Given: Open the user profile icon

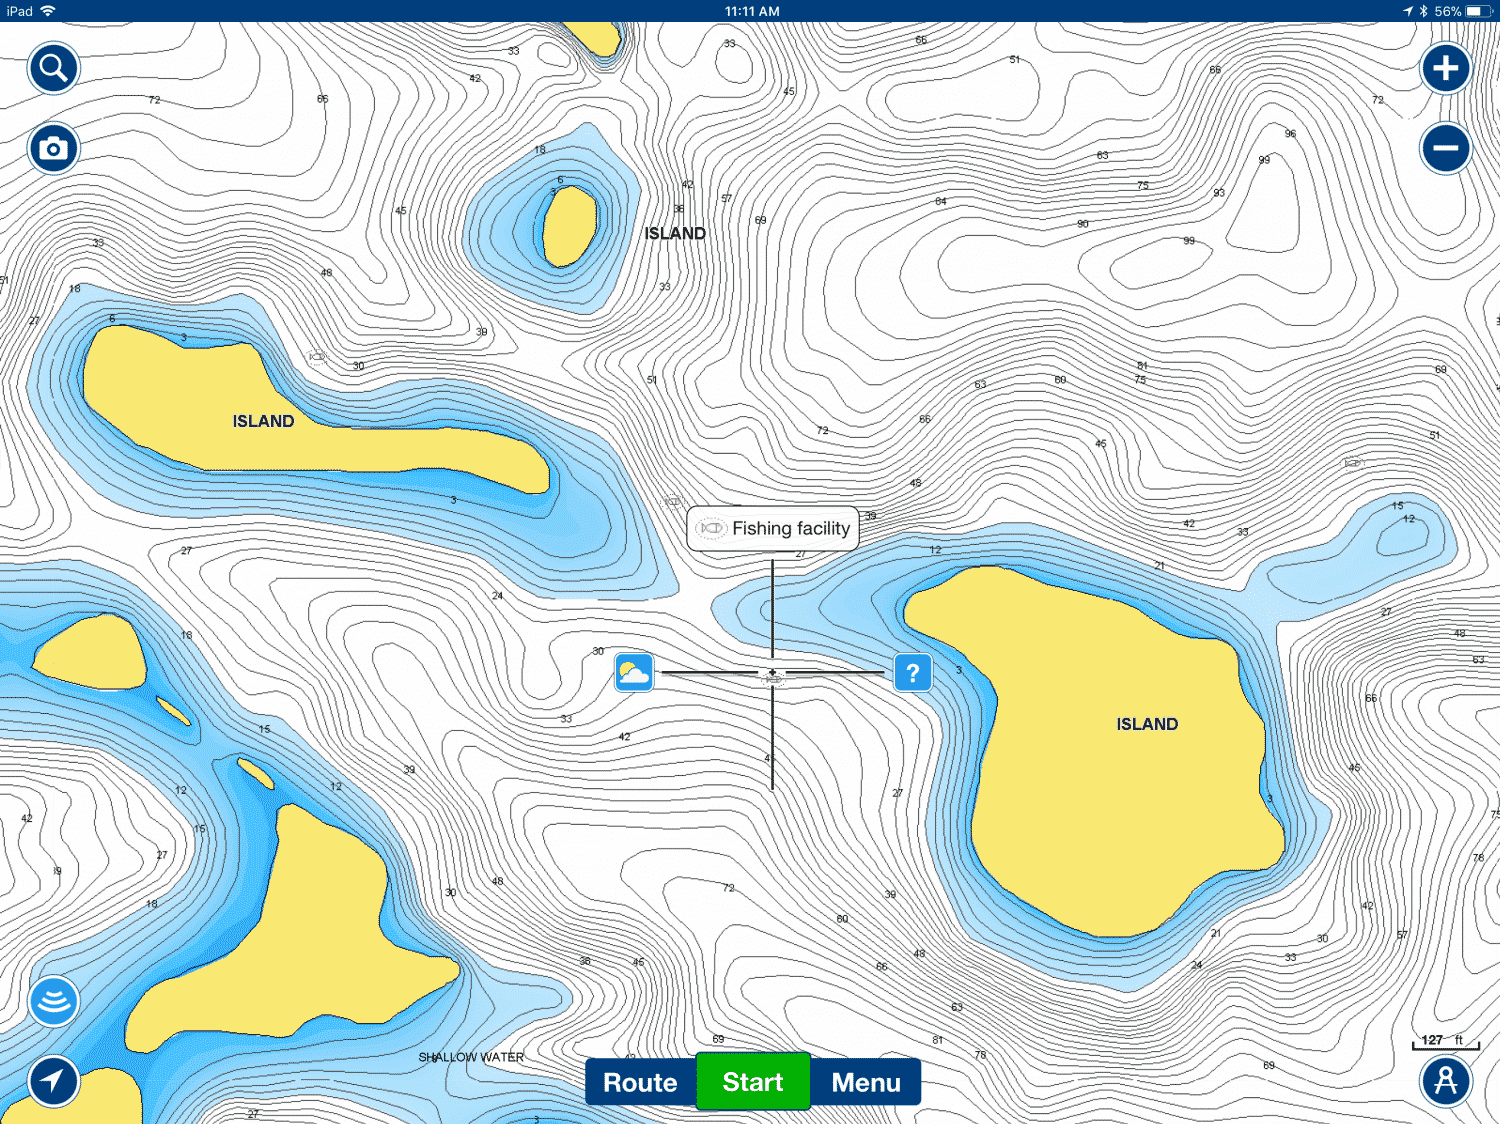Looking at the screenshot, I should (x=1445, y=1080).
